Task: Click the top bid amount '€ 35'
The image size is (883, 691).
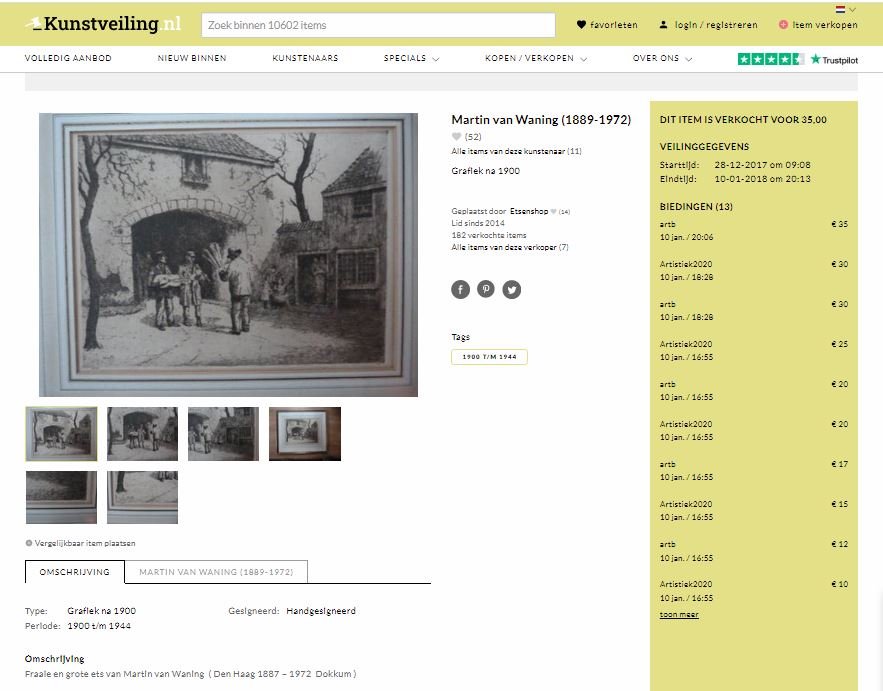Action: coord(839,224)
